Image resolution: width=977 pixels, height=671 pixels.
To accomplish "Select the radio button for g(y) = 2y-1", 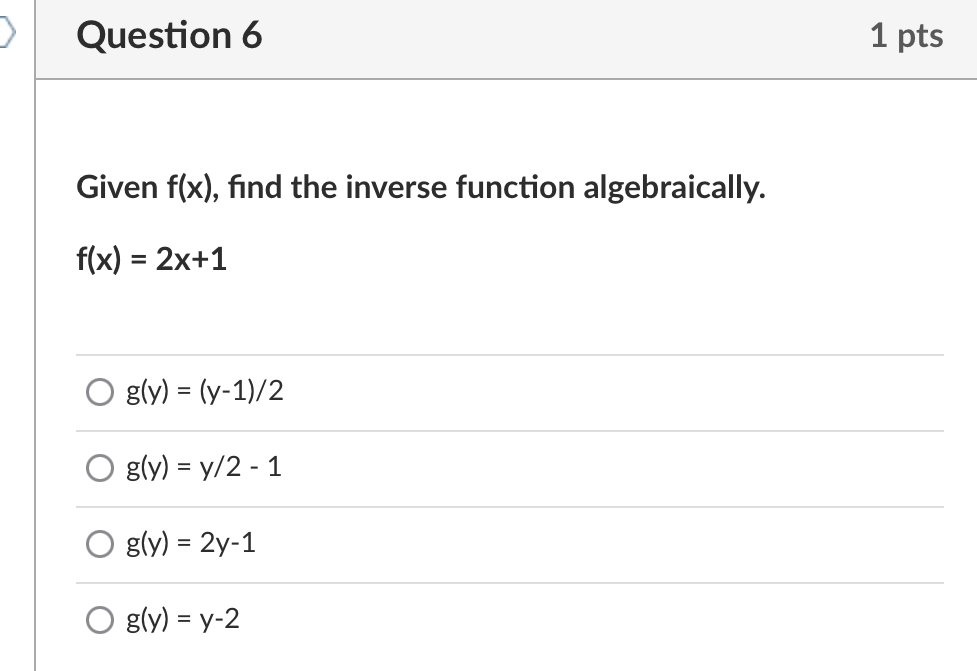I will pyautogui.click(x=100, y=543).
